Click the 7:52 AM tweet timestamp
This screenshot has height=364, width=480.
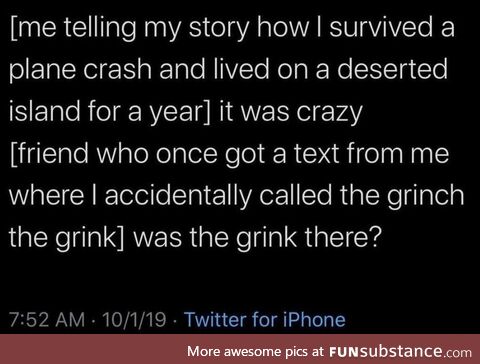pyautogui.click(x=47, y=319)
